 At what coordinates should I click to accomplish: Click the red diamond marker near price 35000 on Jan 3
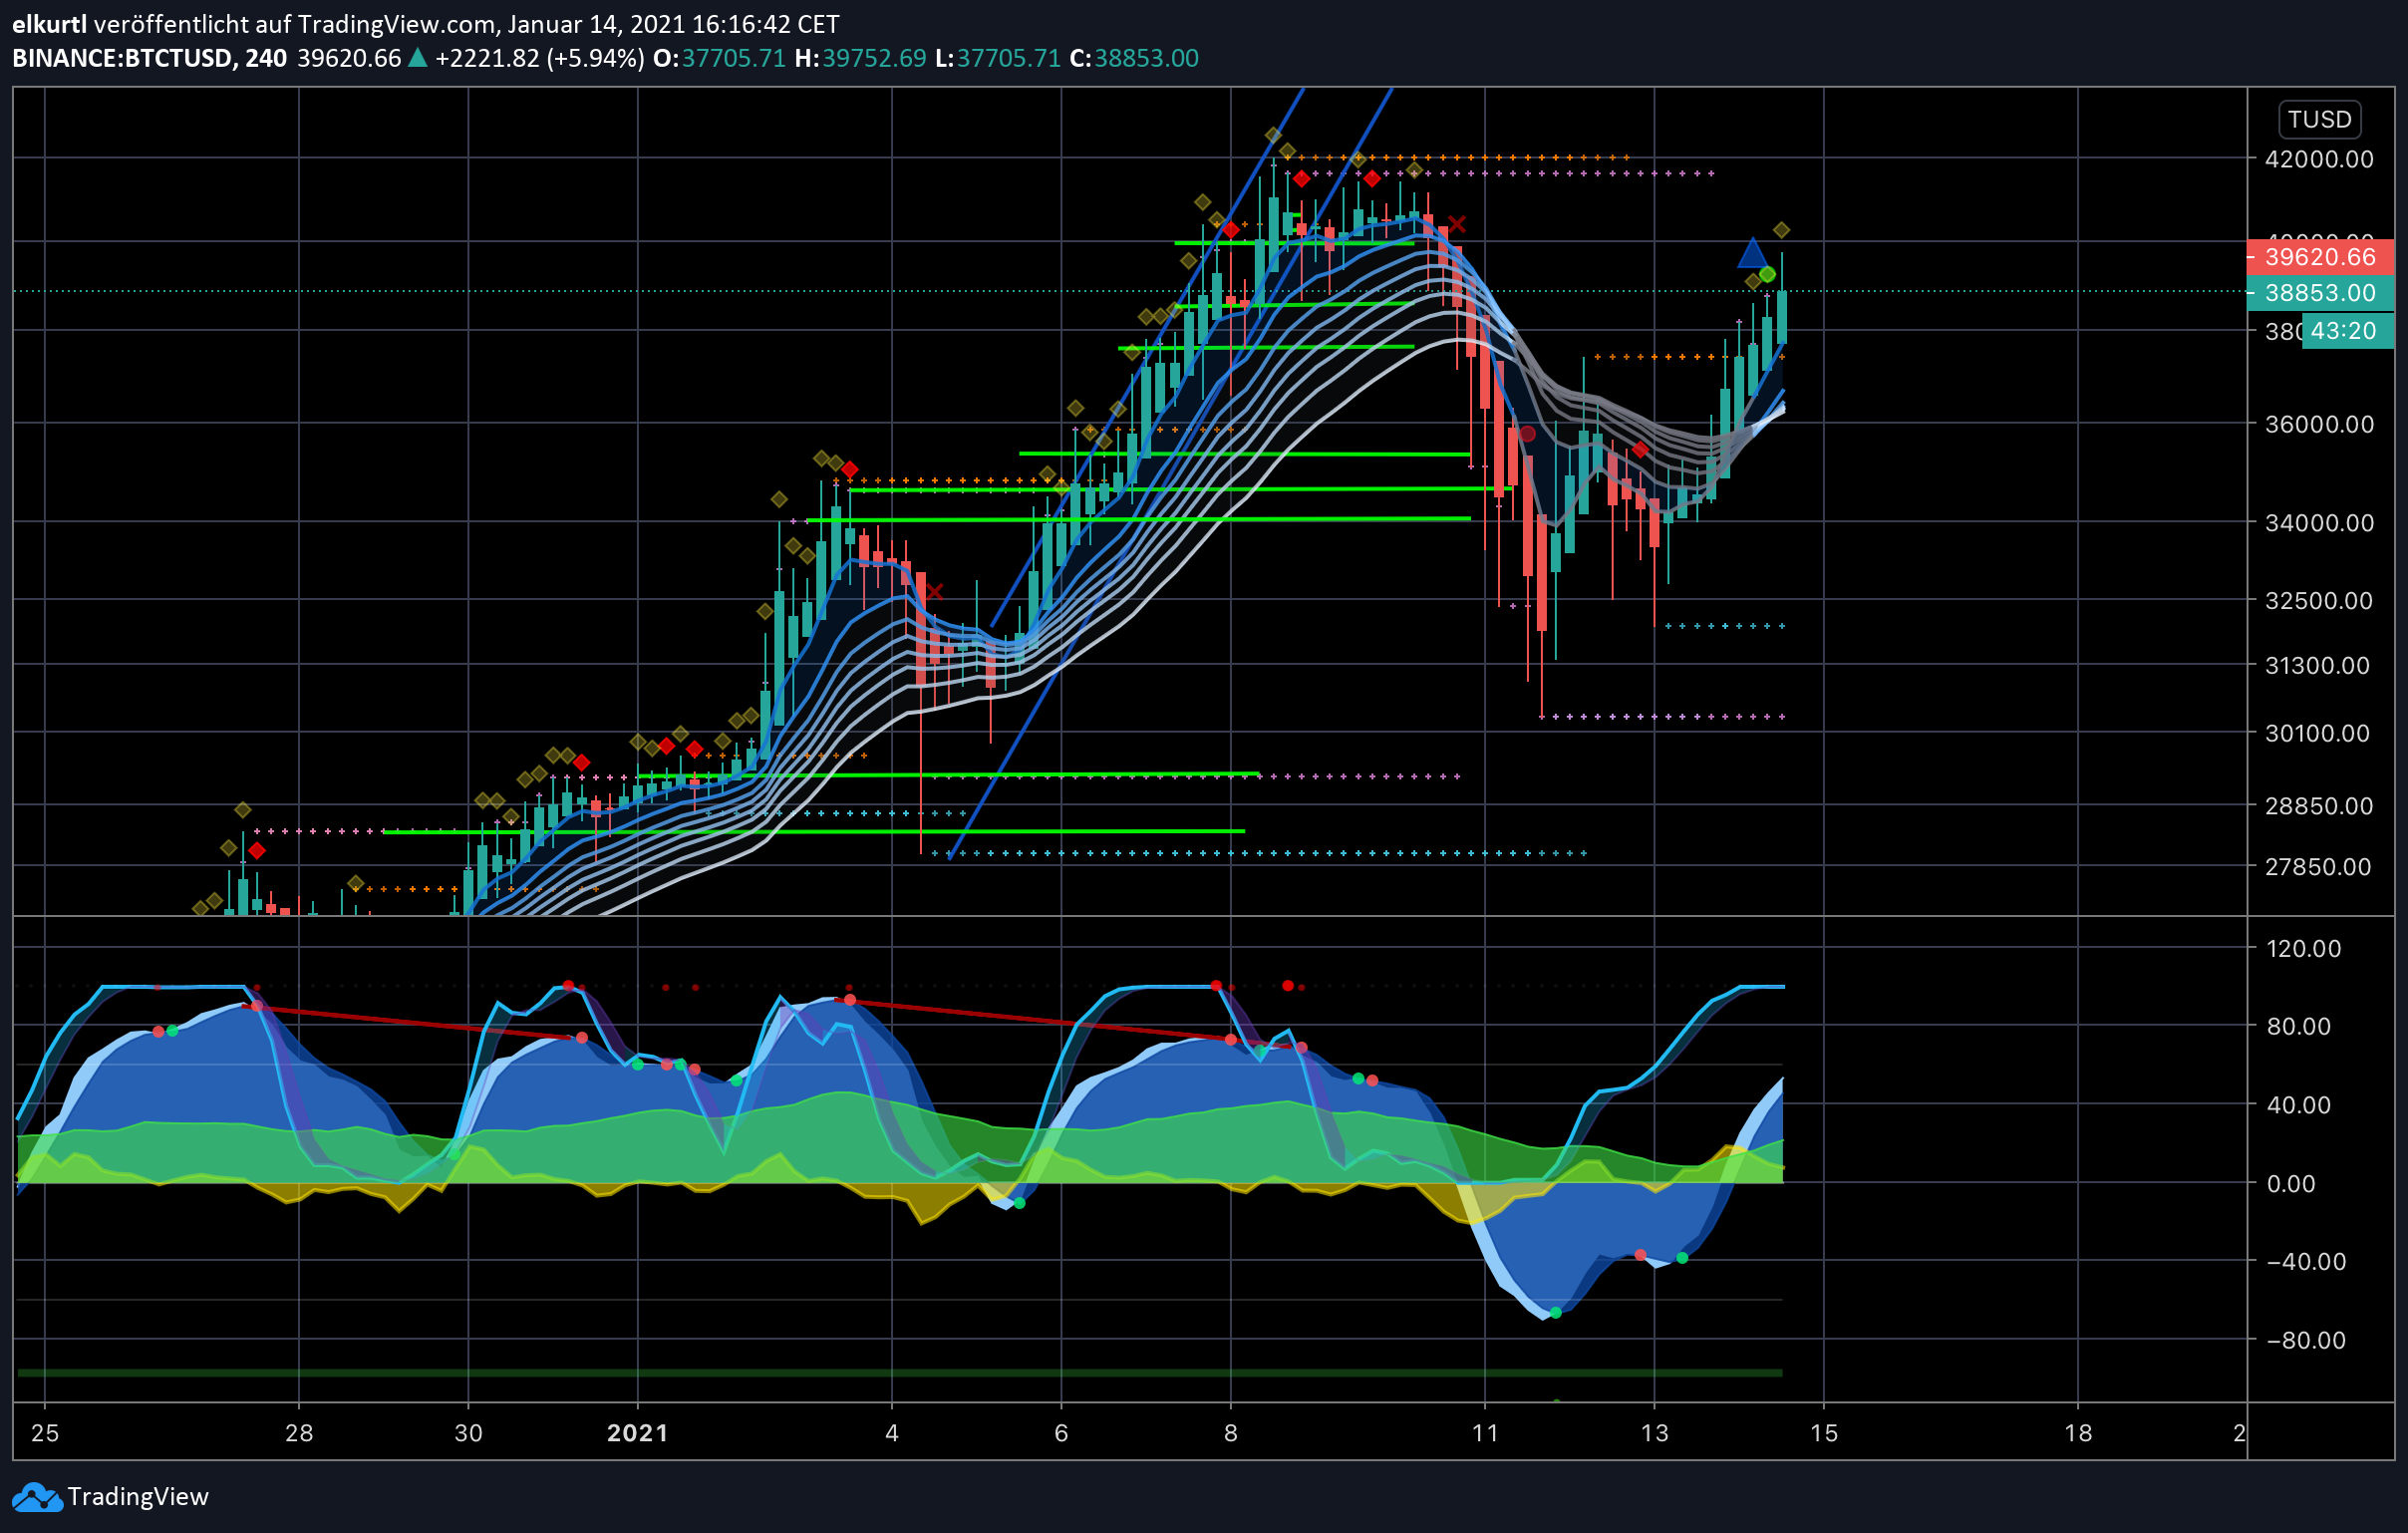click(849, 470)
